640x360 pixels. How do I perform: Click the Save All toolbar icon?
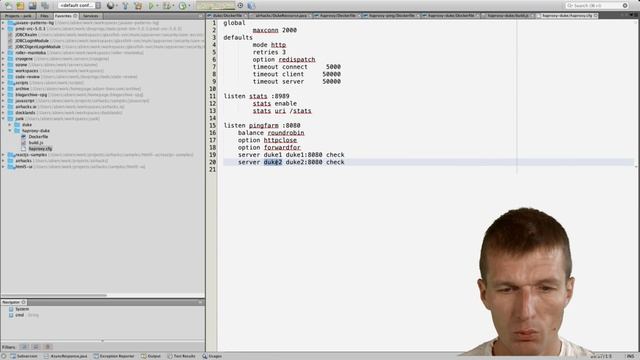45,6
